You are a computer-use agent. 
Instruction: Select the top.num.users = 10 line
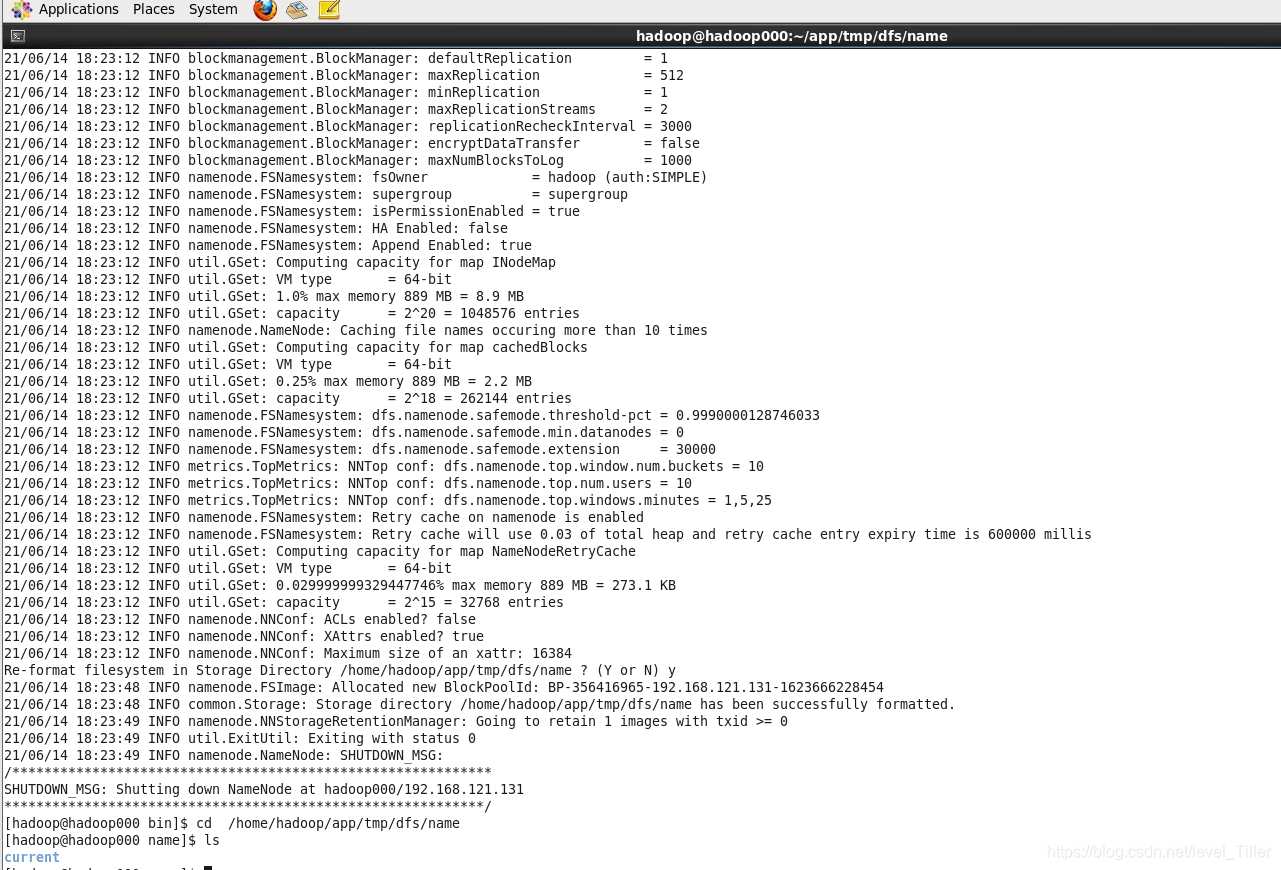(x=348, y=483)
